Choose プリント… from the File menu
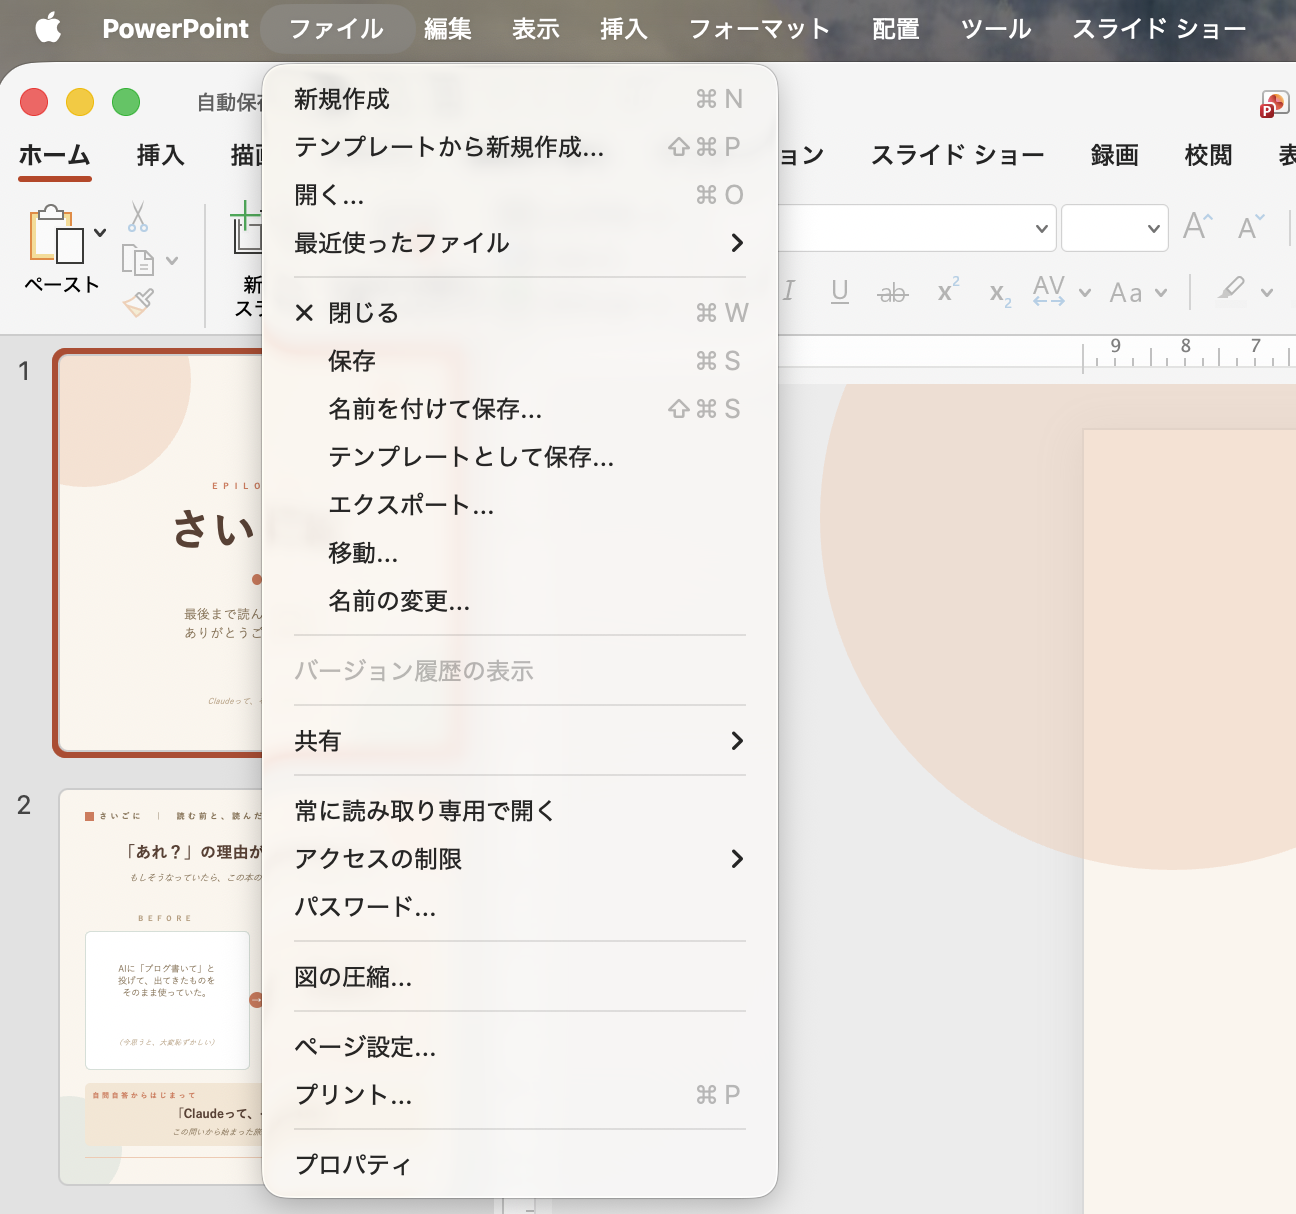The image size is (1296, 1214). coord(520,1095)
